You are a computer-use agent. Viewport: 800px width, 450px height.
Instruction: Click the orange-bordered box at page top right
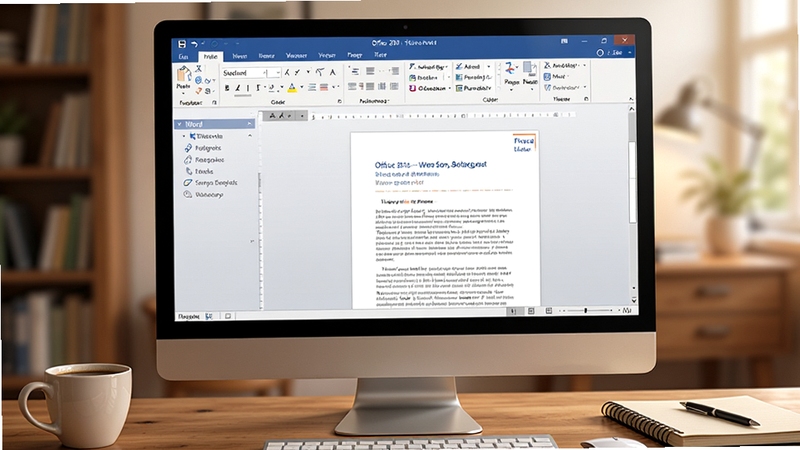coord(523,144)
